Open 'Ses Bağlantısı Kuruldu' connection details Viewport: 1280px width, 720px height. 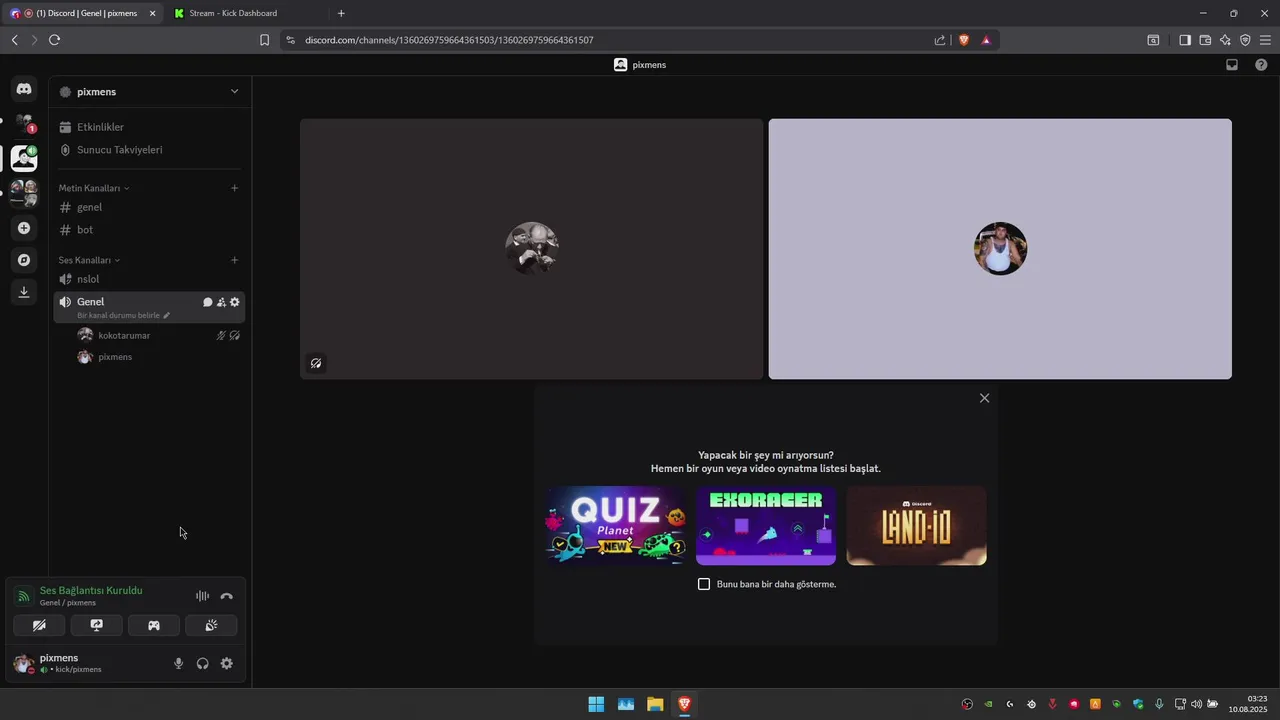click(91, 591)
